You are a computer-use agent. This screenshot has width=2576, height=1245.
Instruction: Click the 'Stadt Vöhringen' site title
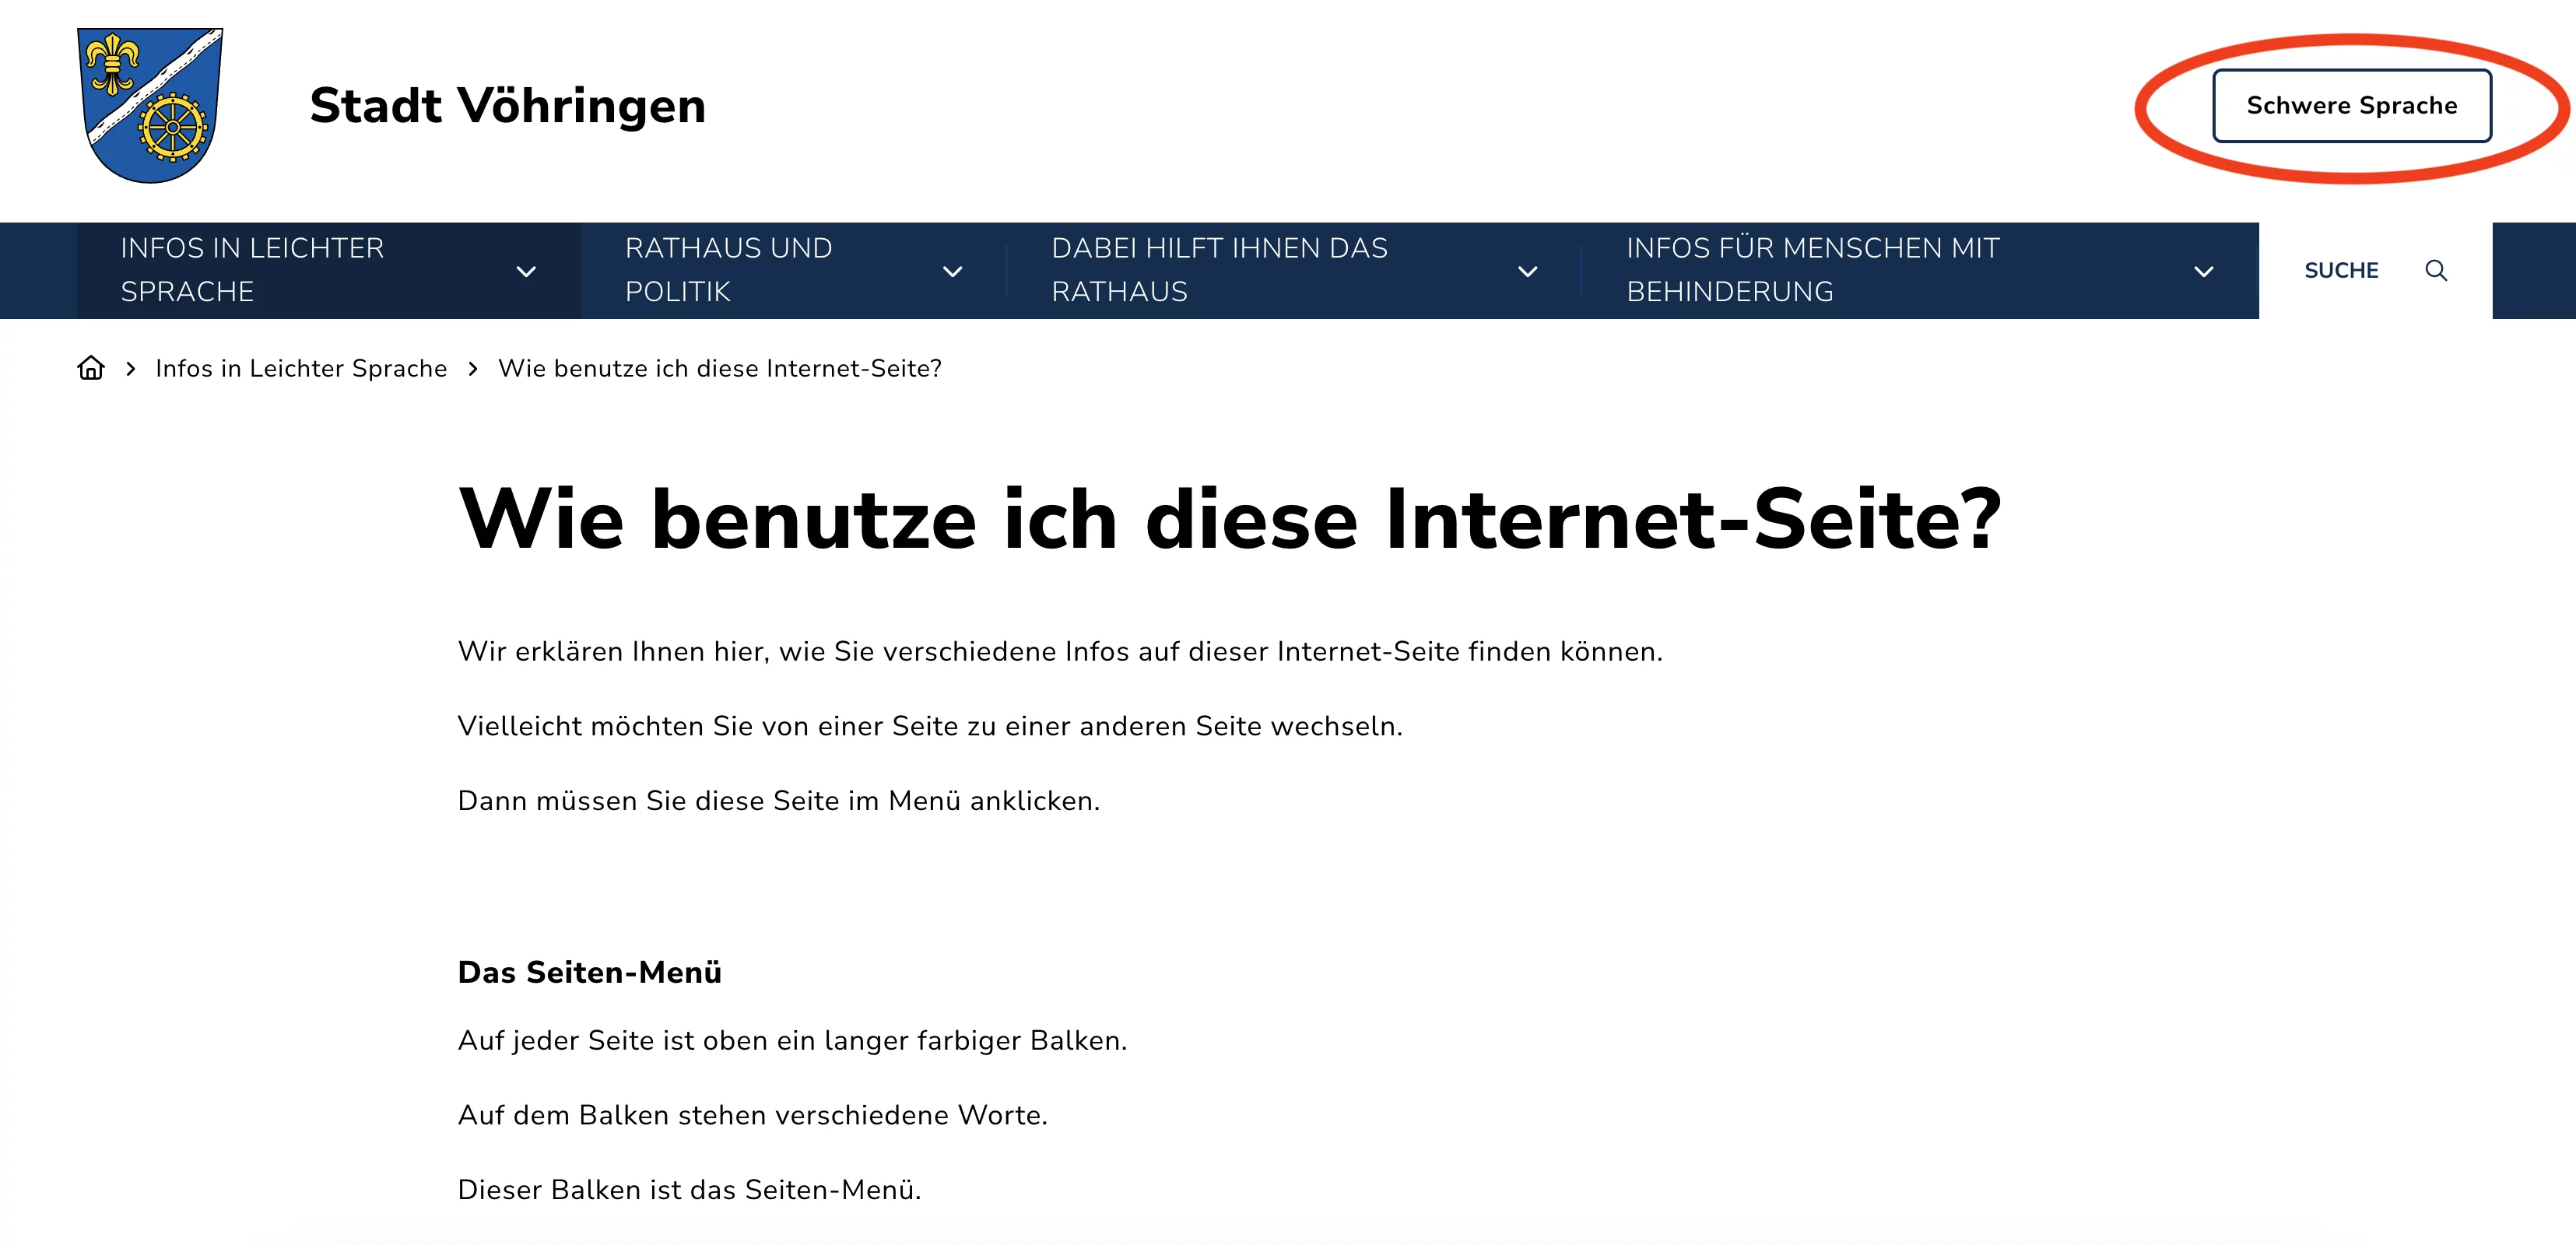507,105
